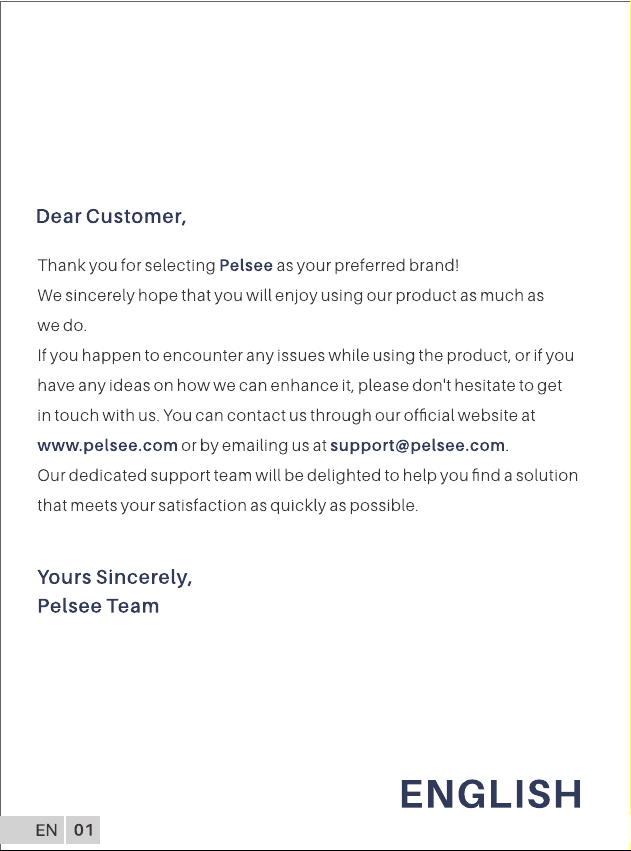Screen dimensions: 631x851
Task: Click the text we do.
Action: click(x=62, y=326)
